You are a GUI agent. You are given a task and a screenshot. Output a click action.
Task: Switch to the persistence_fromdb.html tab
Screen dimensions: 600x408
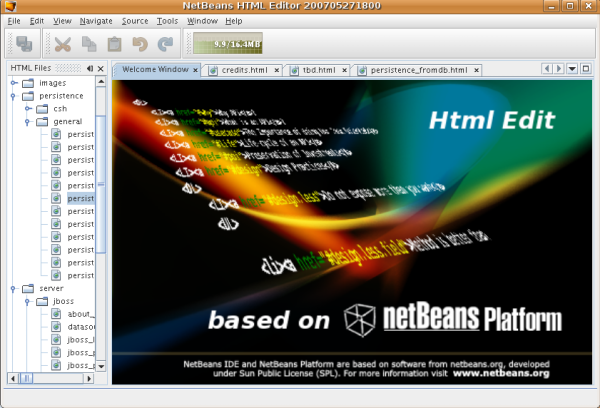click(x=419, y=70)
